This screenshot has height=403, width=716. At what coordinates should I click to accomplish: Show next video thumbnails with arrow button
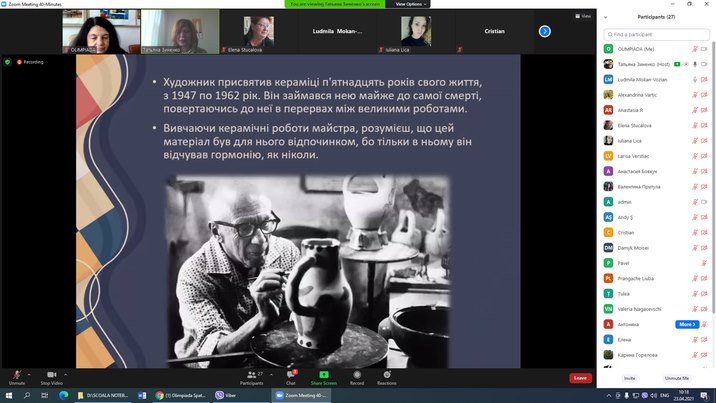pyautogui.click(x=545, y=31)
